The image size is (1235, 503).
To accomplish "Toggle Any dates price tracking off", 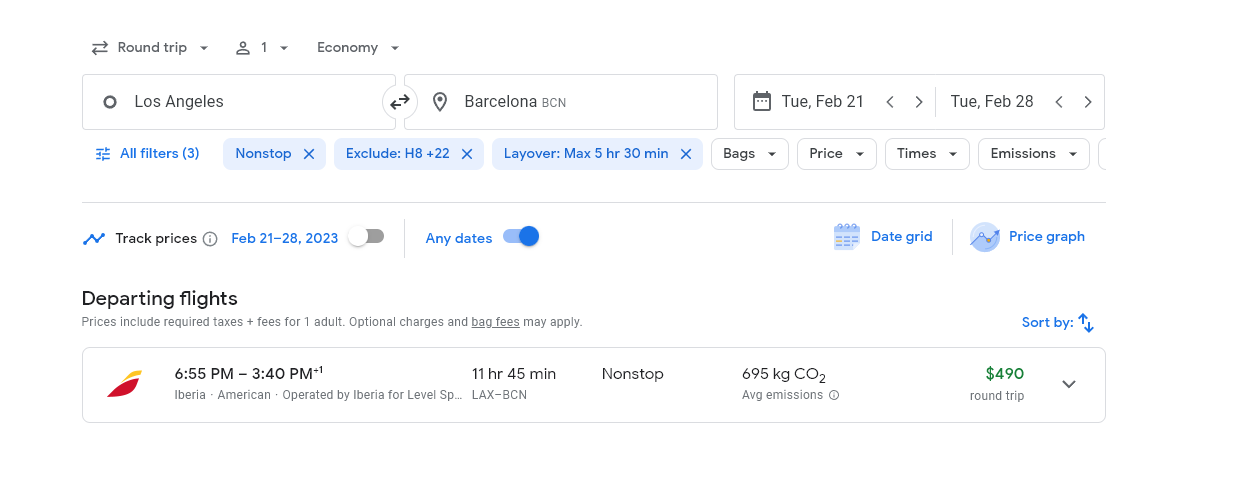I will [x=521, y=237].
